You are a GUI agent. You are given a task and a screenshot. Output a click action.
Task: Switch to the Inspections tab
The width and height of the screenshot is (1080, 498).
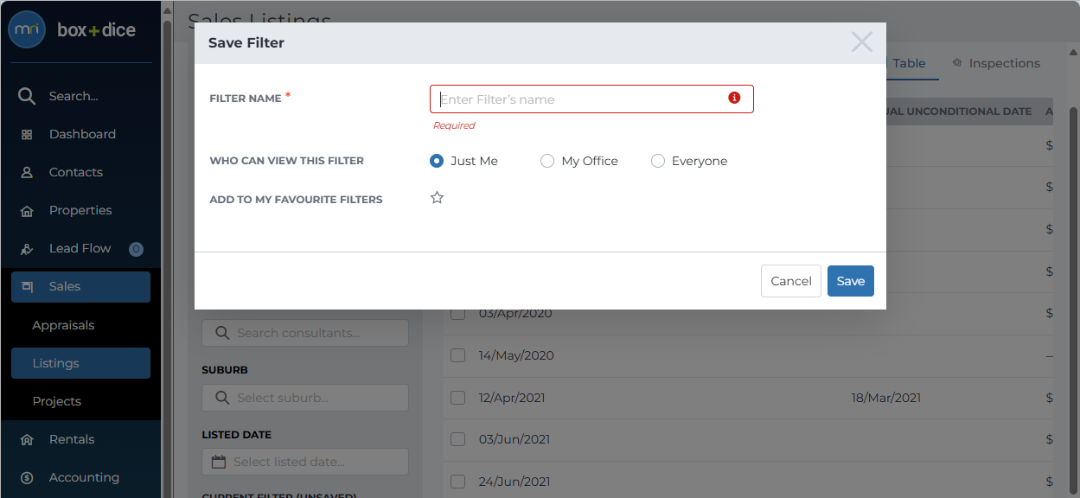click(996, 63)
